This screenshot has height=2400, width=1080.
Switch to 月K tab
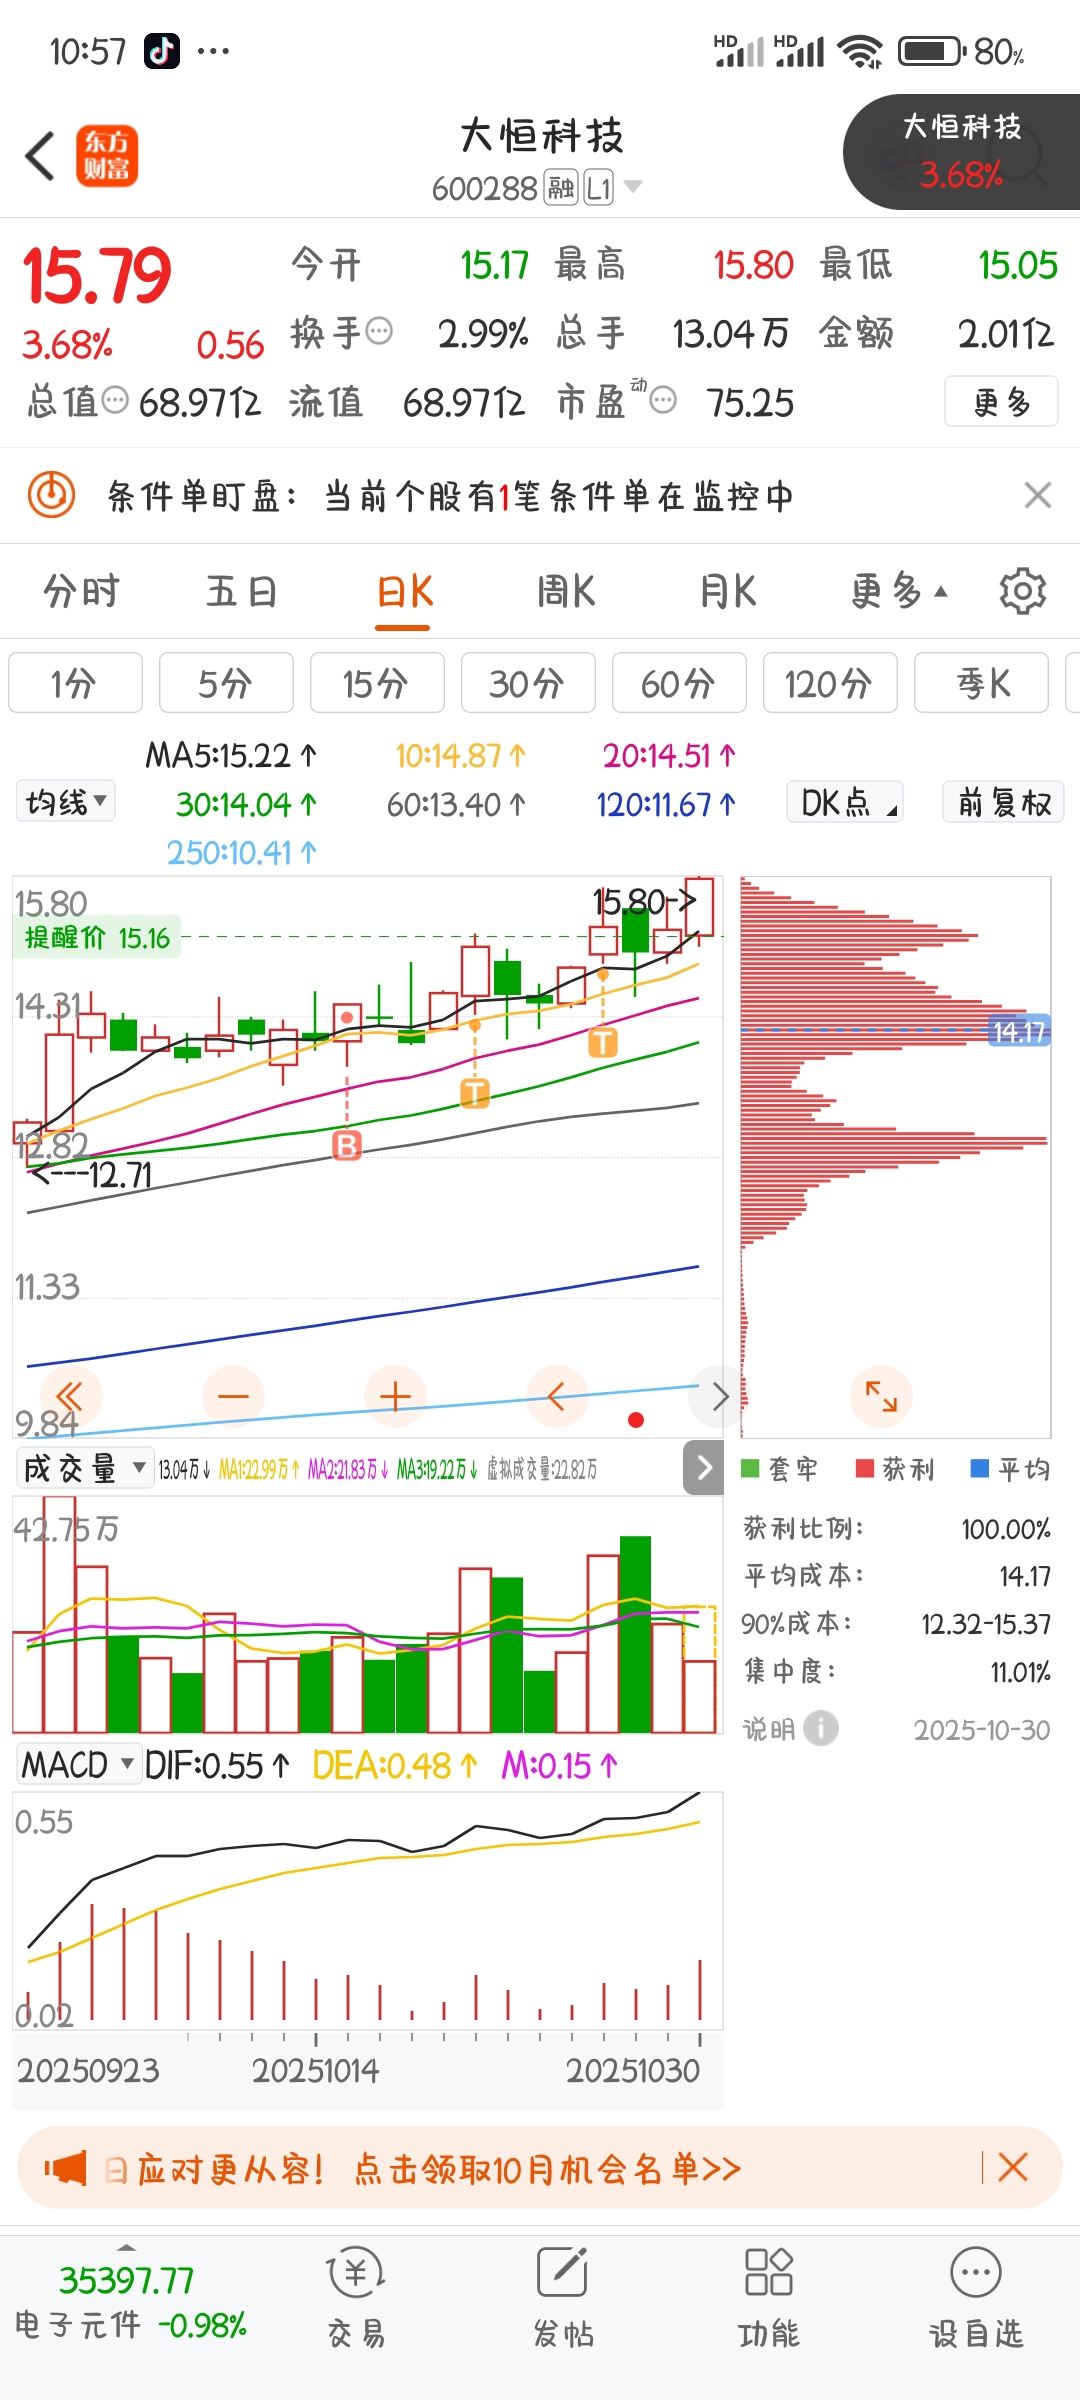(728, 591)
